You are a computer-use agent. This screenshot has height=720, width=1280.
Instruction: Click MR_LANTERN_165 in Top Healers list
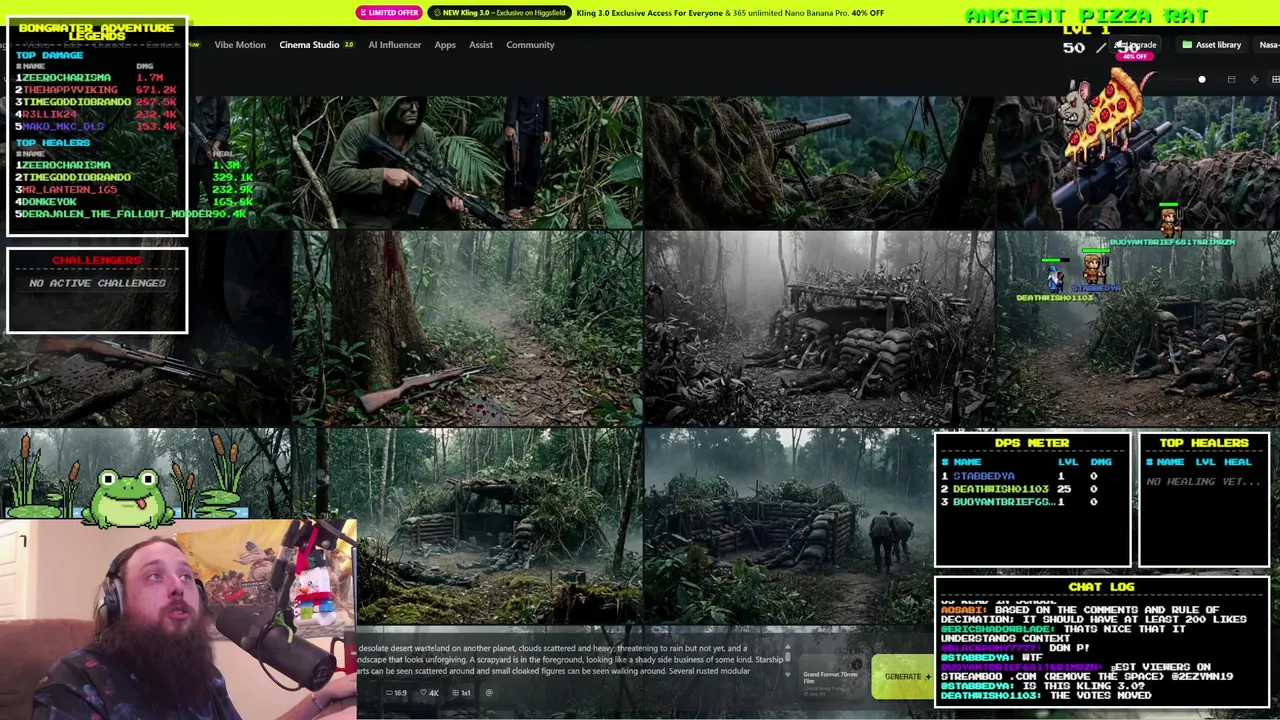click(70, 189)
